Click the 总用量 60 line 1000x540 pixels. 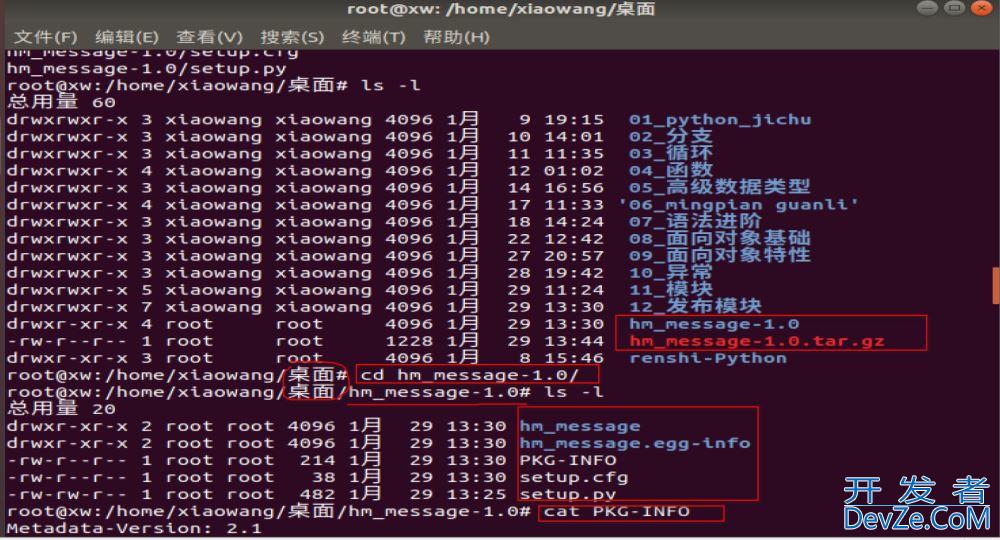point(61,102)
